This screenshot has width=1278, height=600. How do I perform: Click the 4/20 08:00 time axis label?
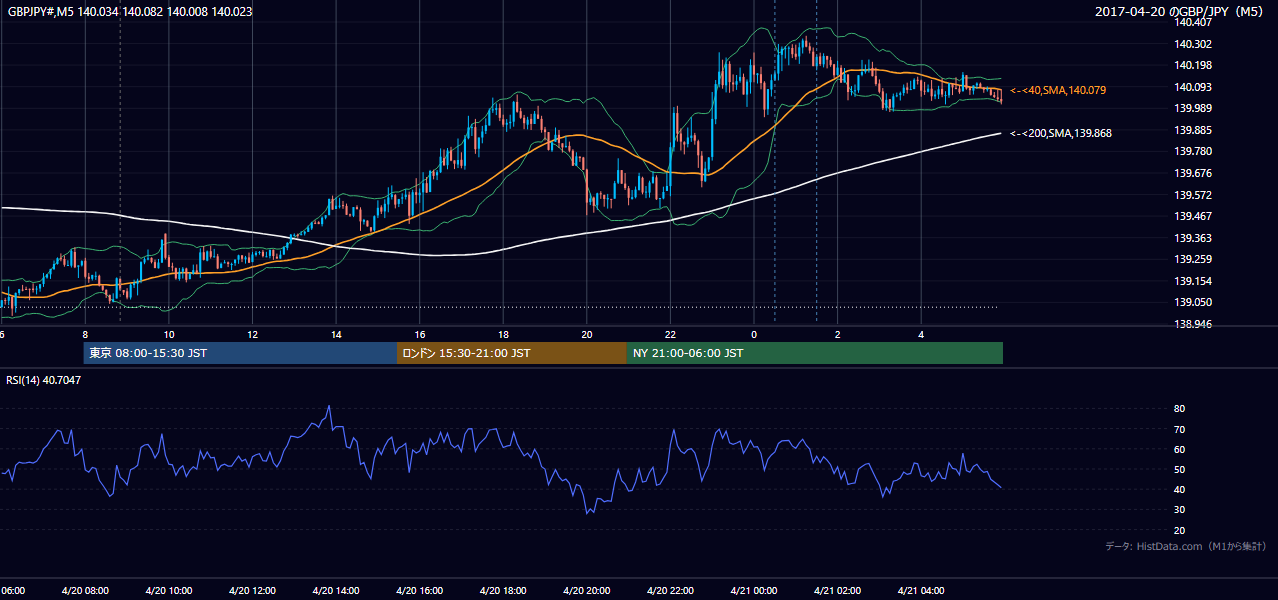click(x=85, y=591)
